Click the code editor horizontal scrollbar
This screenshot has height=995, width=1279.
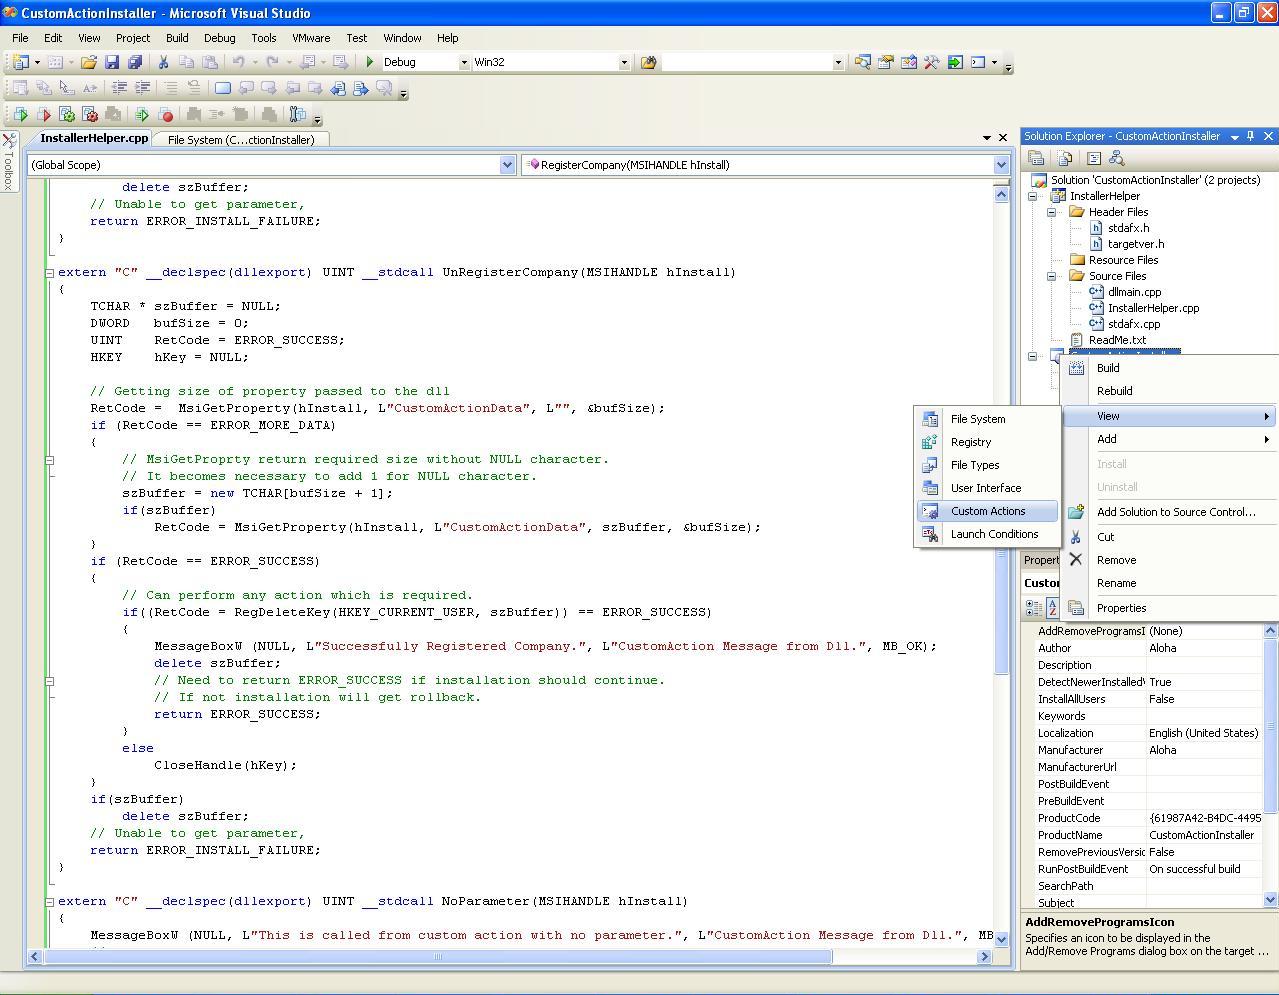(x=437, y=957)
